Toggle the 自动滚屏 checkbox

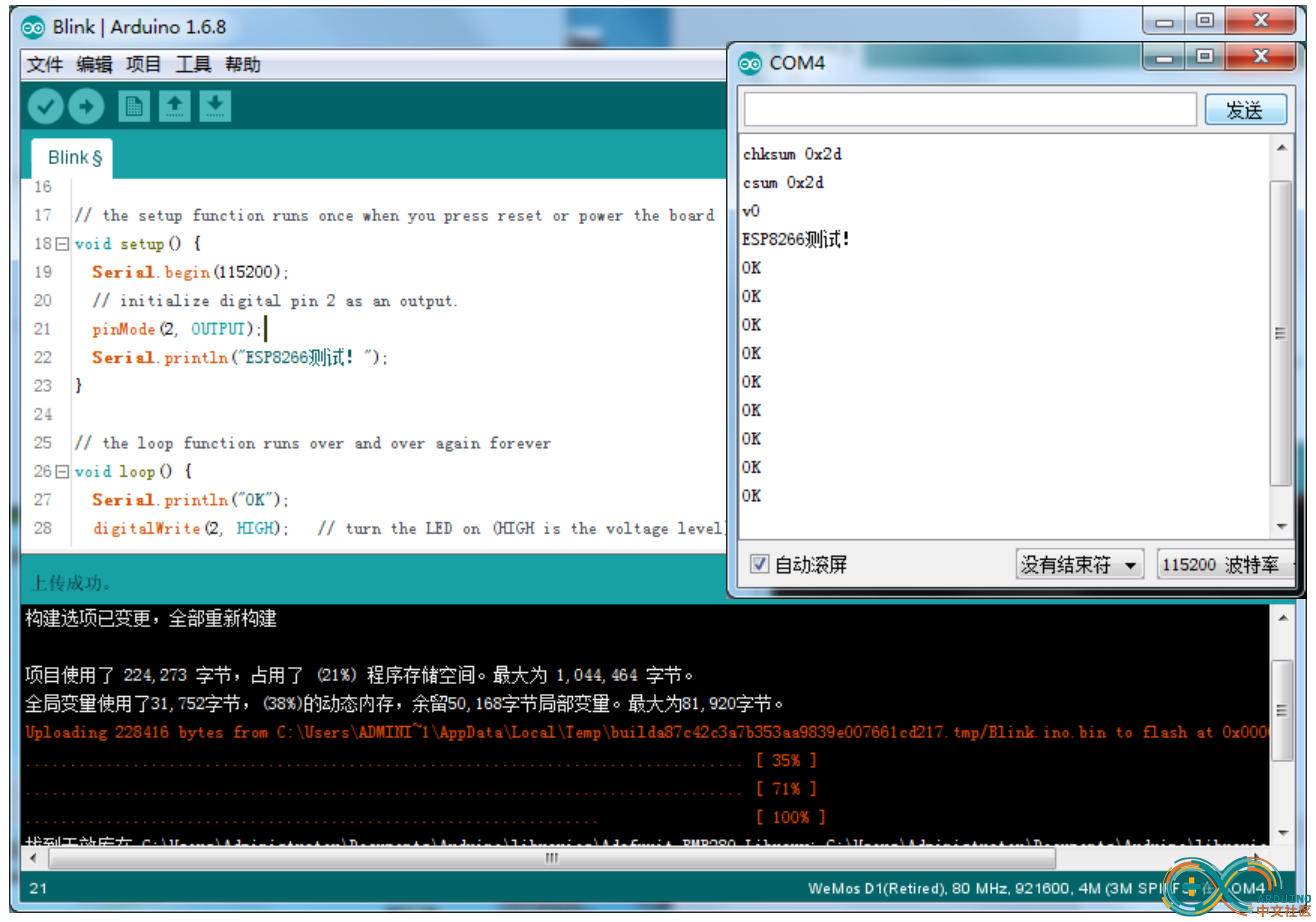pyautogui.click(x=760, y=564)
